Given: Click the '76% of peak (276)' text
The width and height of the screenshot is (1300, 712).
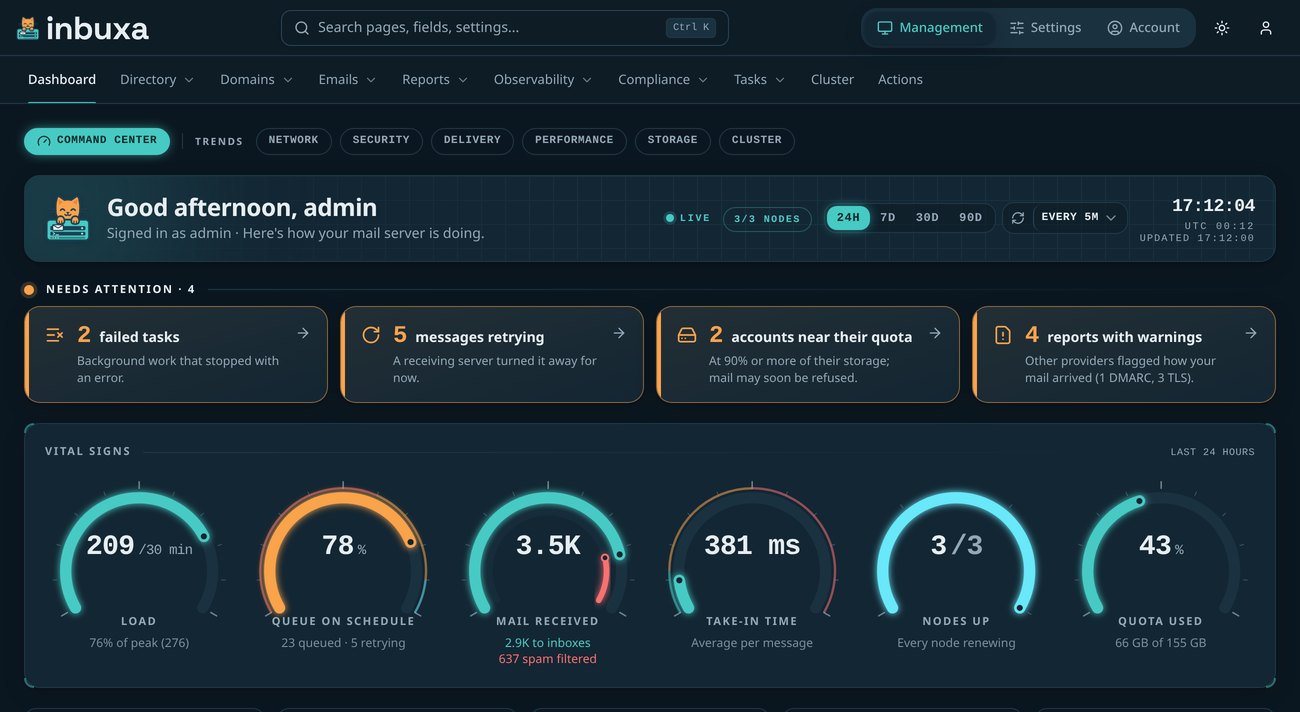Looking at the screenshot, I should (139, 643).
